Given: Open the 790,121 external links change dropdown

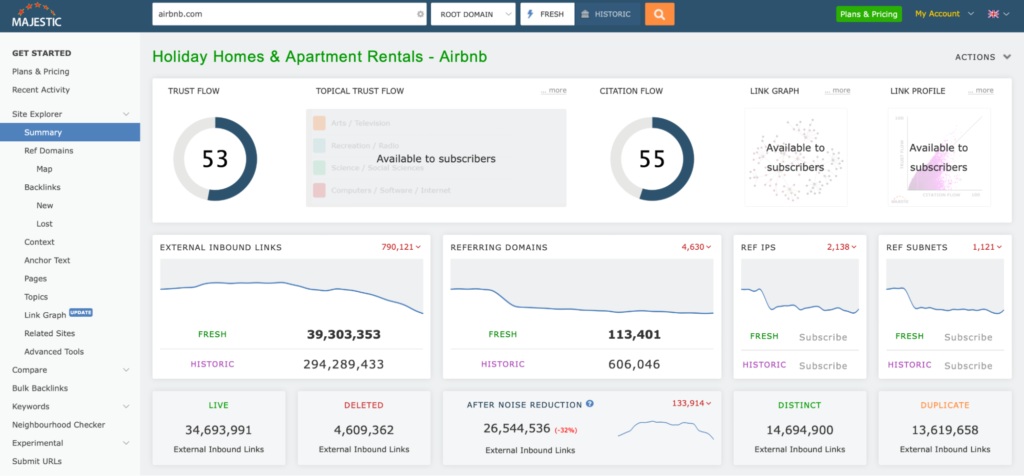Looking at the screenshot, I should (x=401, y=247).
